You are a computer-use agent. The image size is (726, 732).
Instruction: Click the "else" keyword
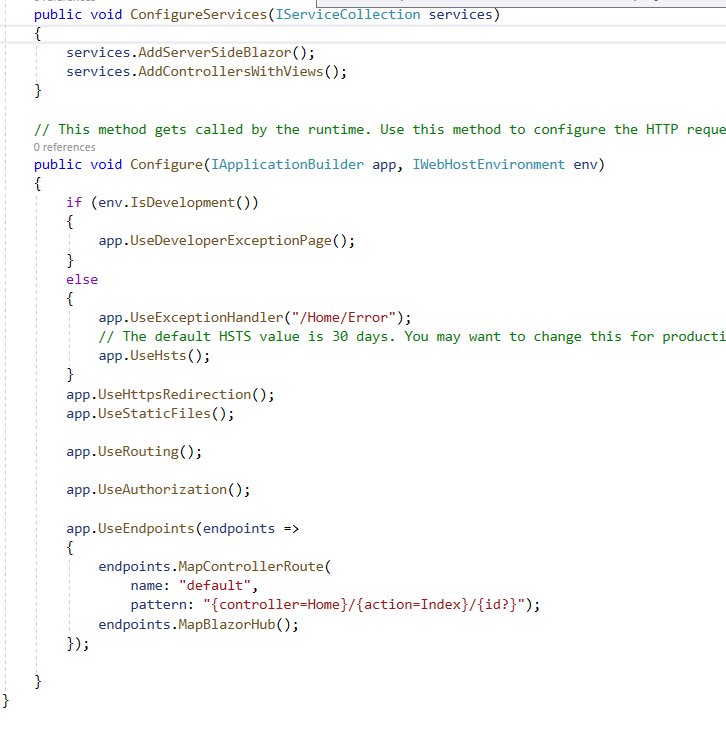tap(82, 279)
